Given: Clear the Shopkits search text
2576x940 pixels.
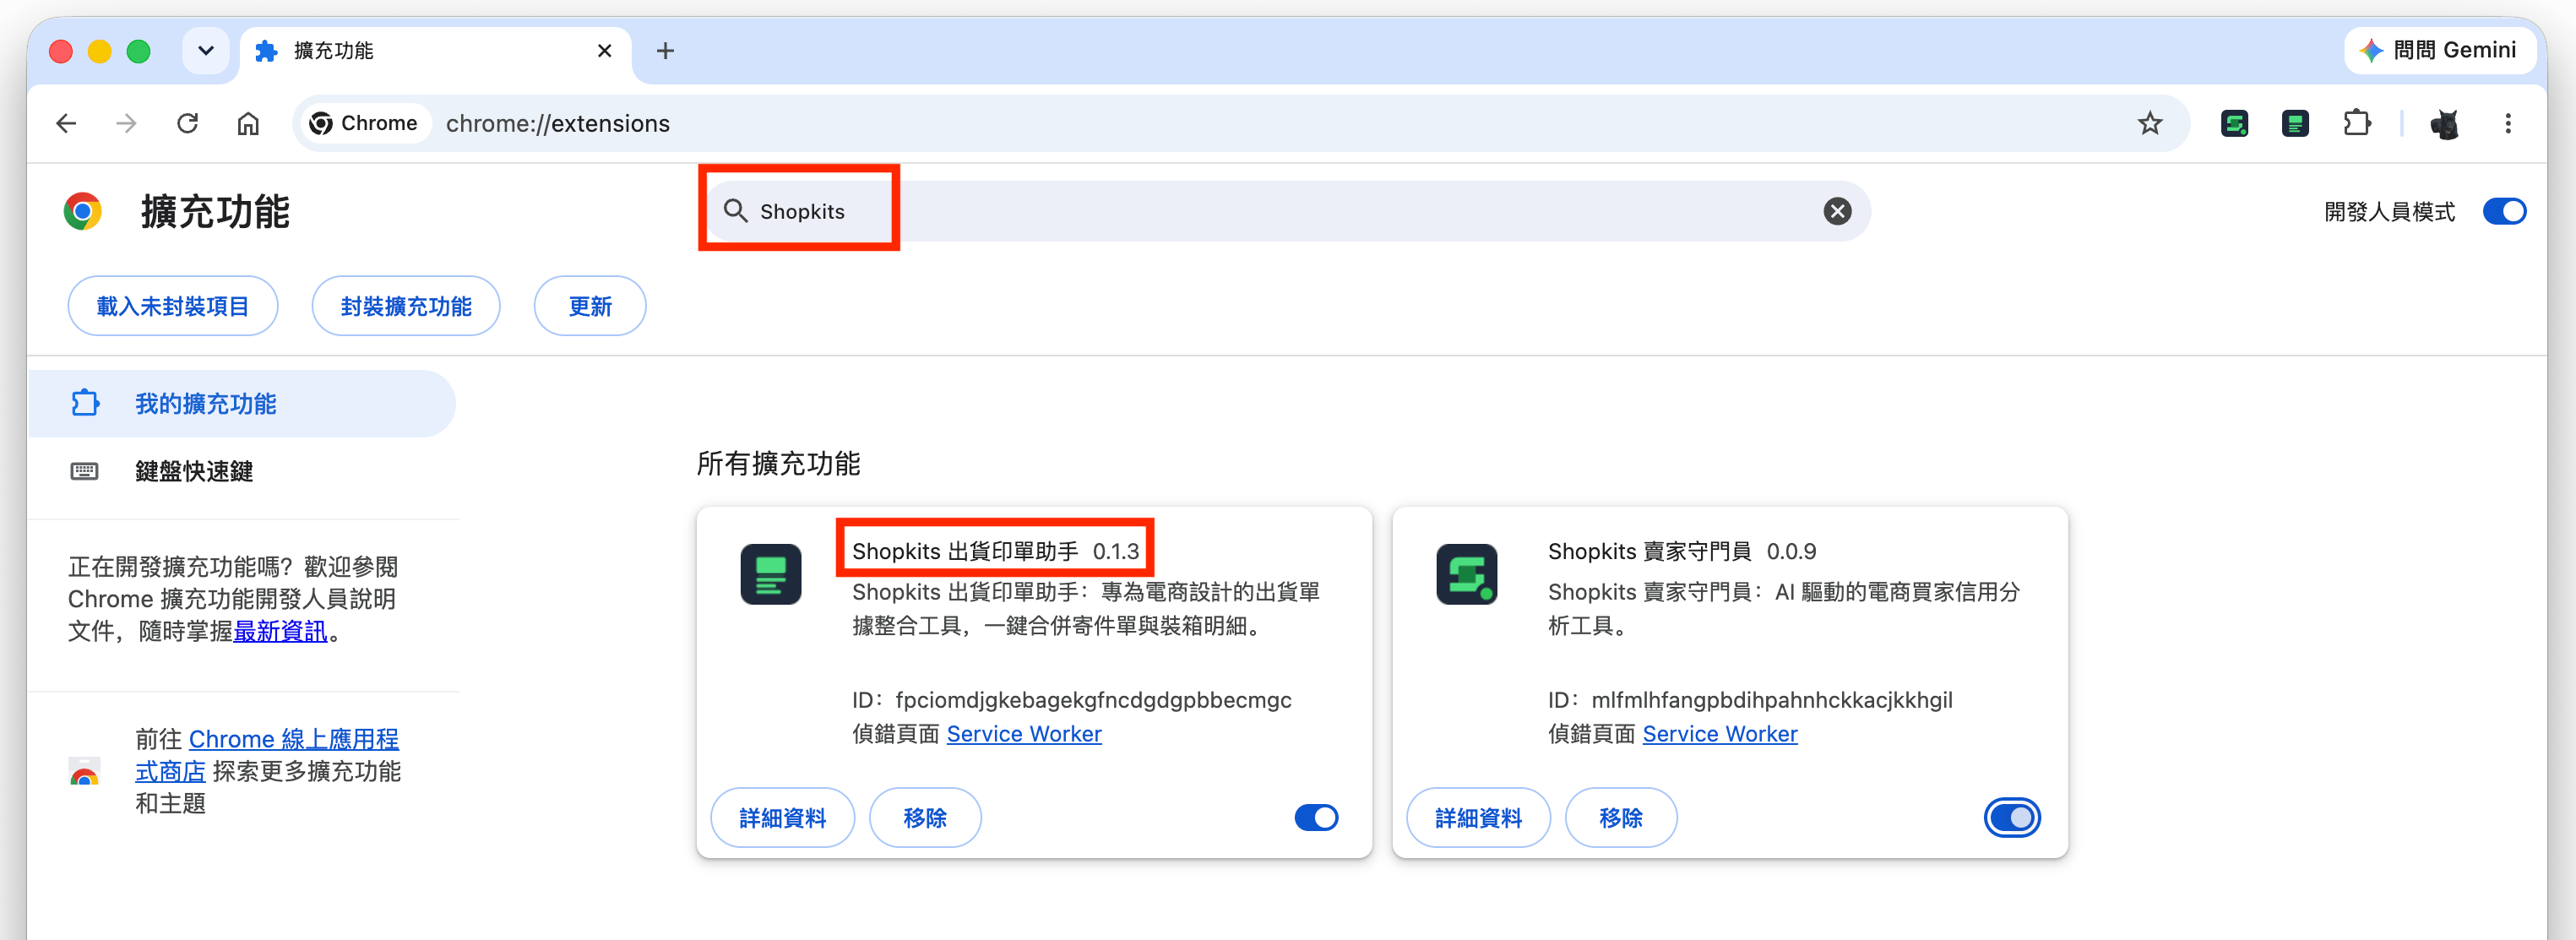Looking at the screenshot, I should [1837, 211].
